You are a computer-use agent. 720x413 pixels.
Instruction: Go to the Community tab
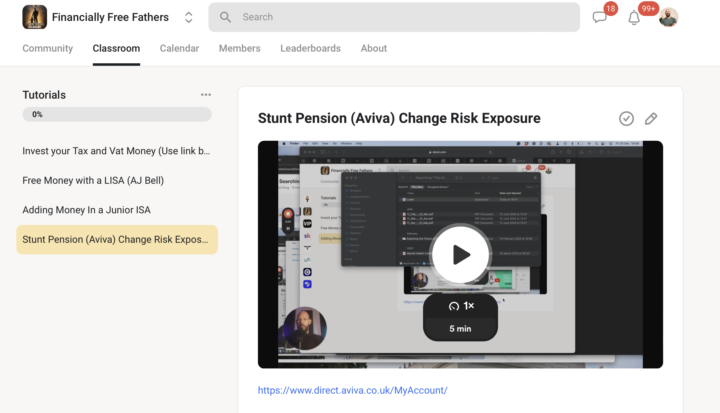48,48
